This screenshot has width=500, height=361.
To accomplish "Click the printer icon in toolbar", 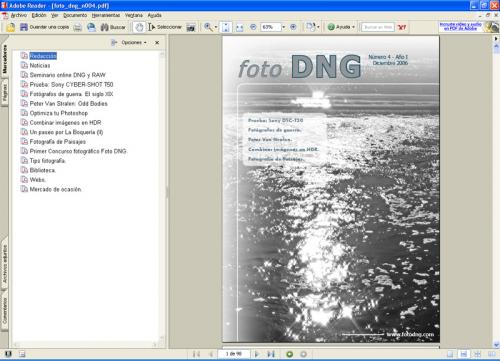I will point(78,27).
